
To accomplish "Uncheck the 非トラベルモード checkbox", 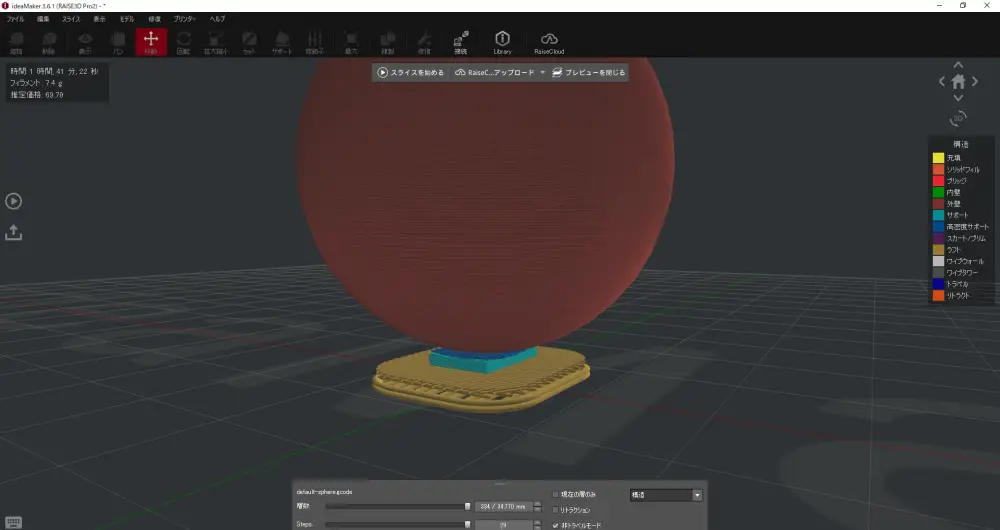I will click(556, 524).
